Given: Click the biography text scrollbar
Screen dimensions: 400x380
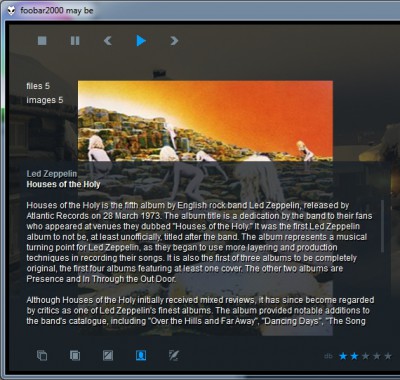Looking at the screenshot, I should [382, 226].
